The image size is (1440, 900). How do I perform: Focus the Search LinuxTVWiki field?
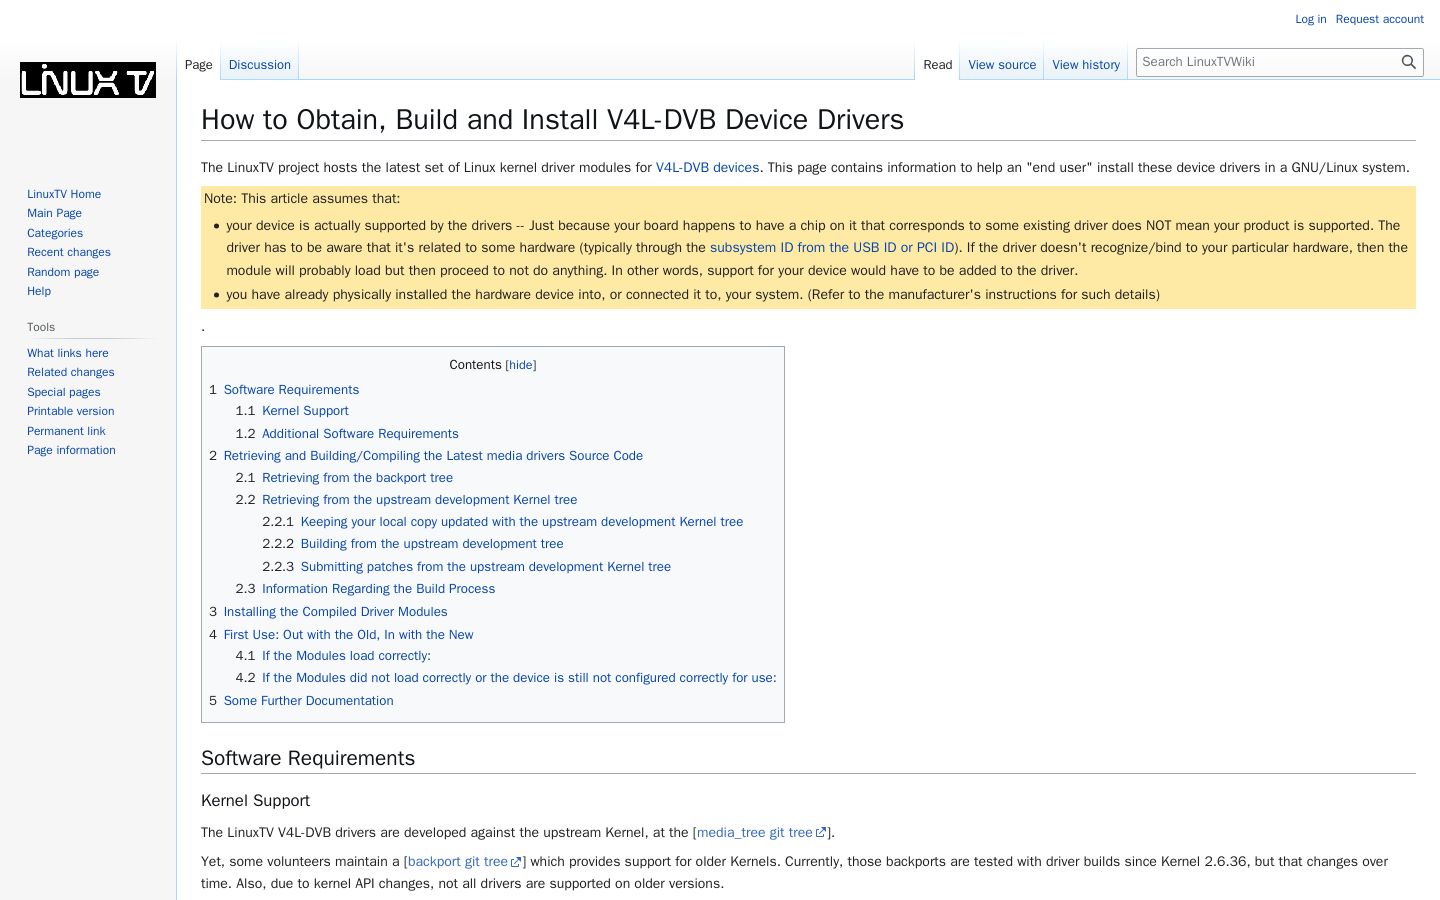pyautogui.click(x=1268, y=62)
